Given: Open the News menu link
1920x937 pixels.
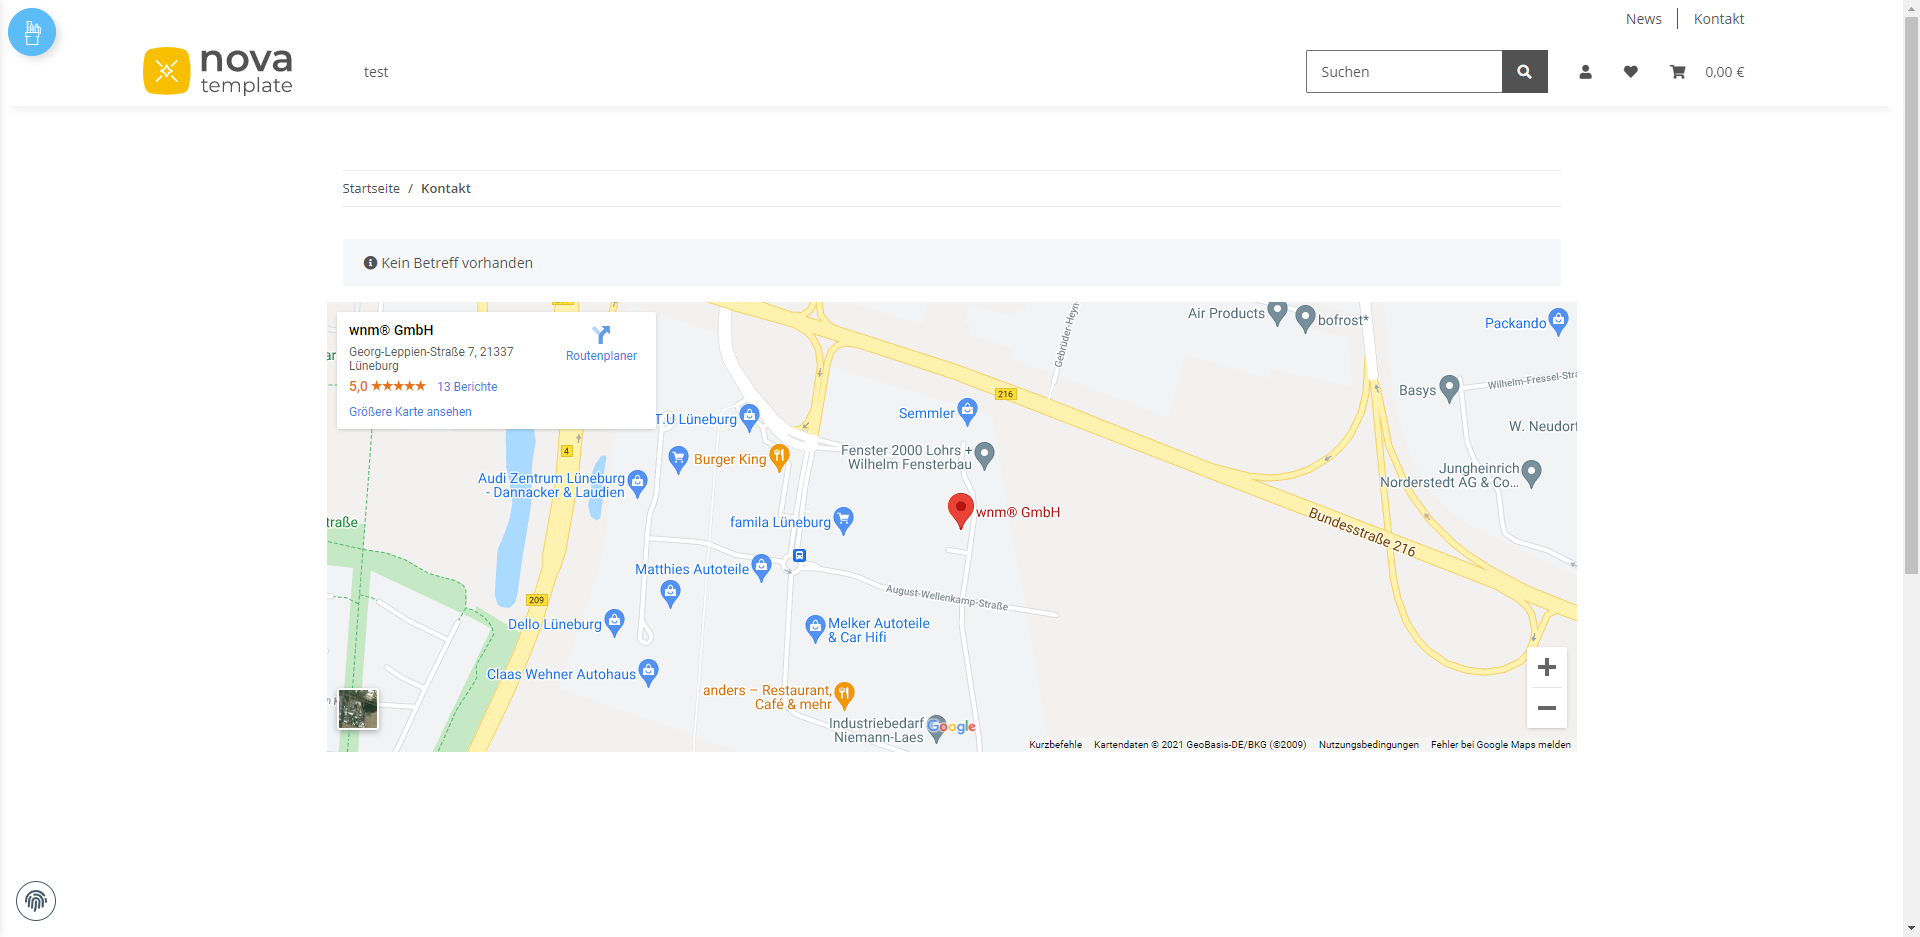Looking at the screenshot, I should tap(1643, 19).
